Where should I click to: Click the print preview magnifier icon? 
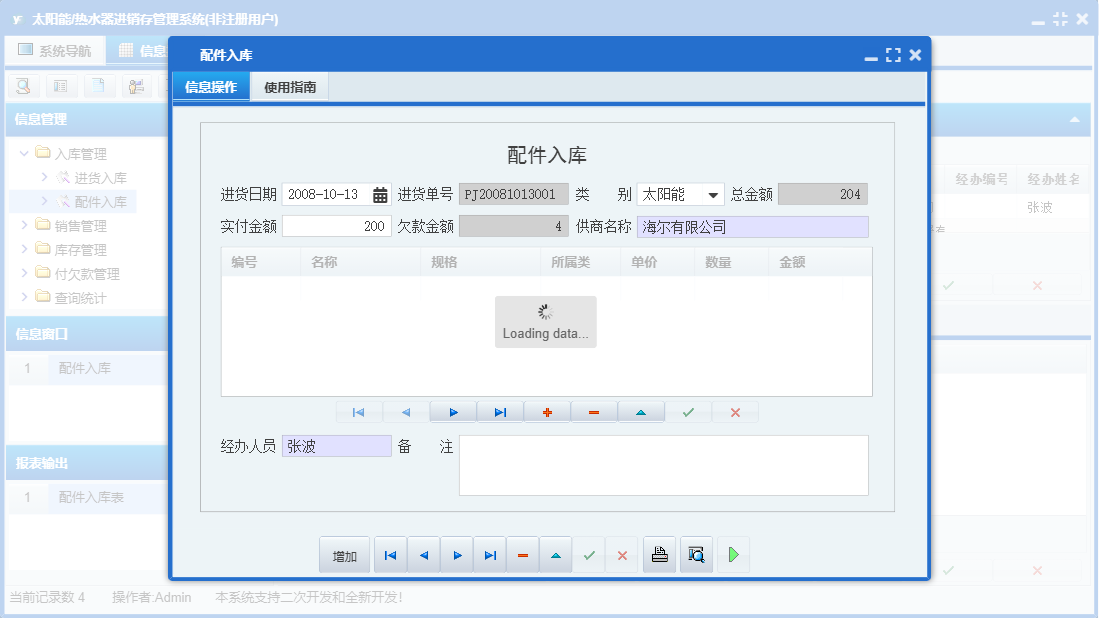(696, 554)
